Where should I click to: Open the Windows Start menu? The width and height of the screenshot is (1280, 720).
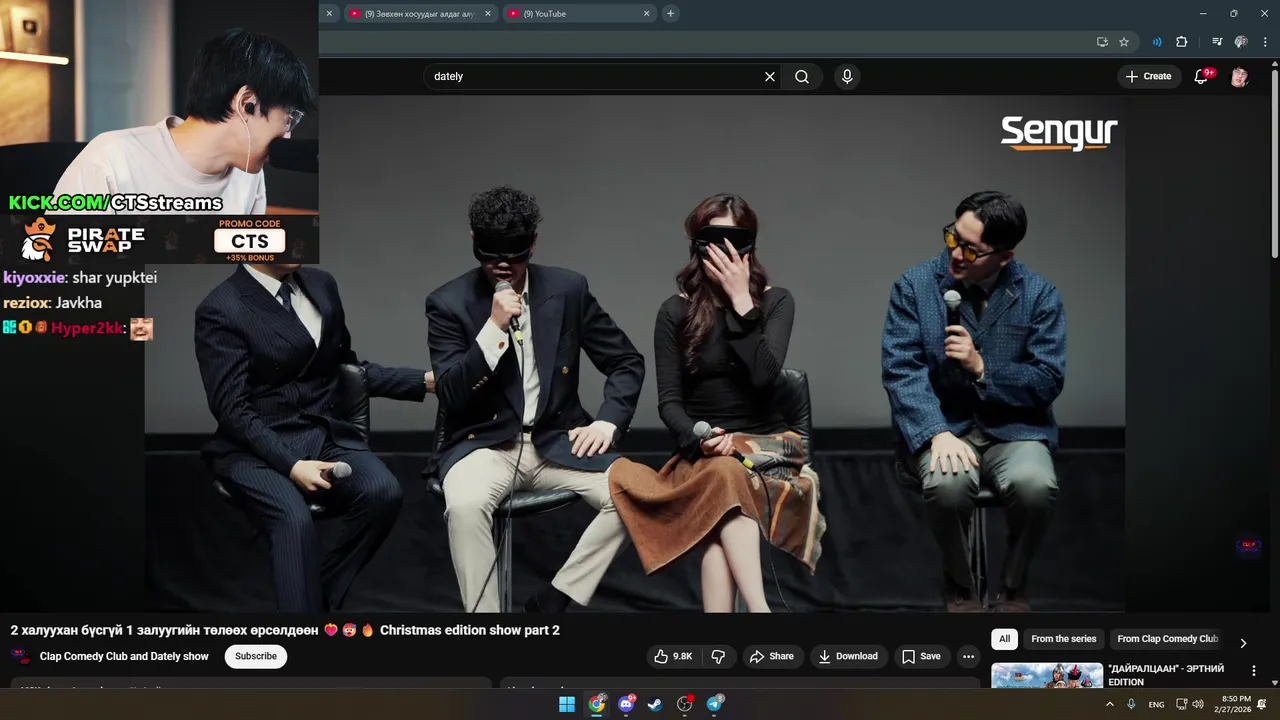tap(567, 704)
